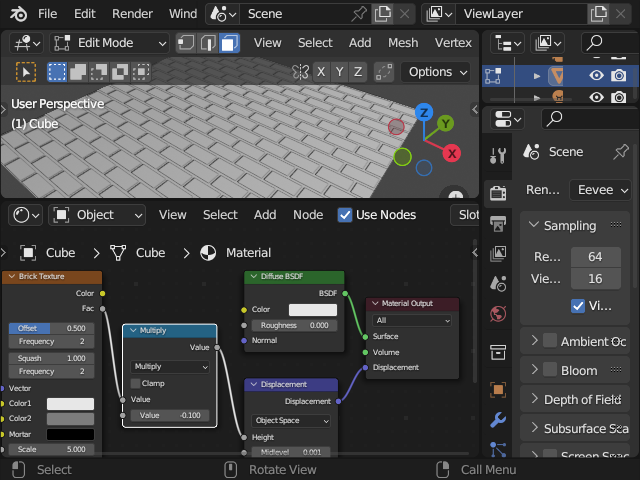Click the Render samples field showing 64

(595, 257)
